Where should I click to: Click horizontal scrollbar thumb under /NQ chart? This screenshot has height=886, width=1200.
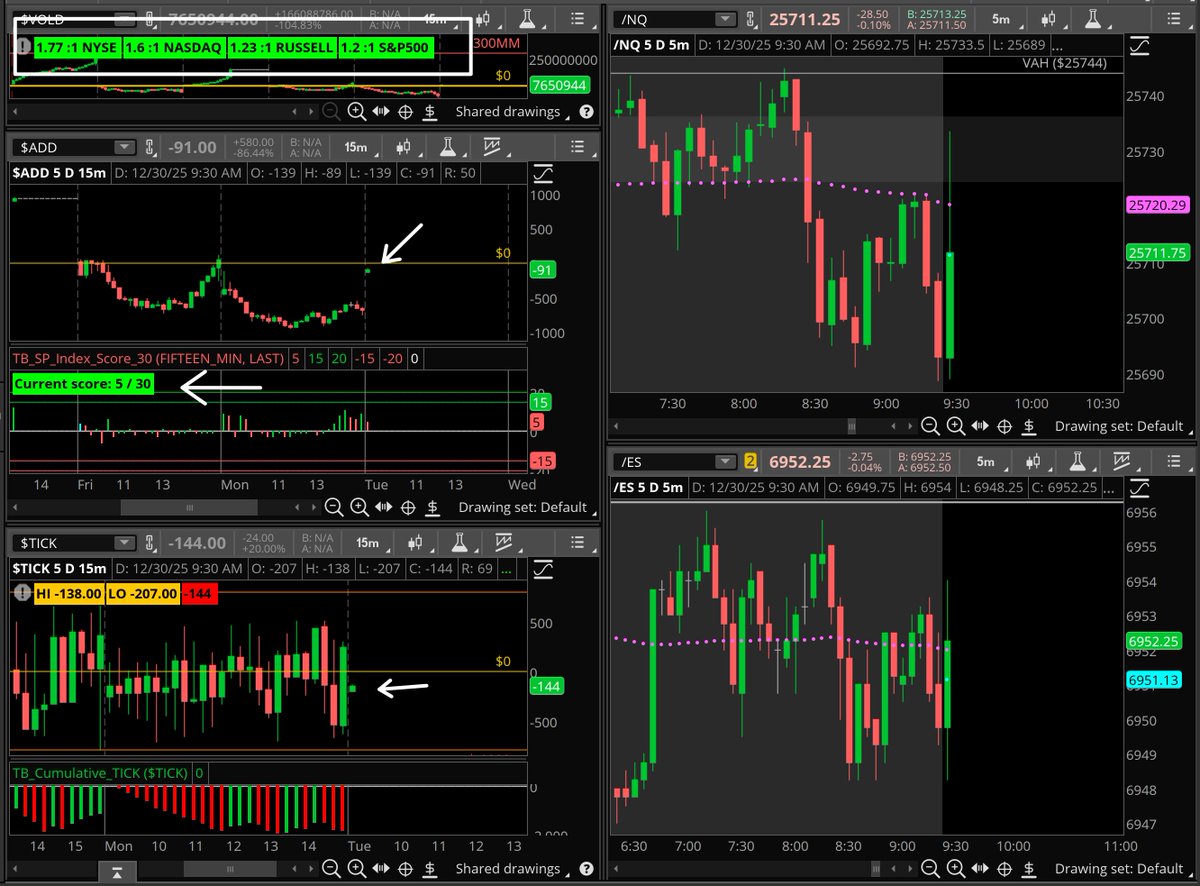pos(851,426)
